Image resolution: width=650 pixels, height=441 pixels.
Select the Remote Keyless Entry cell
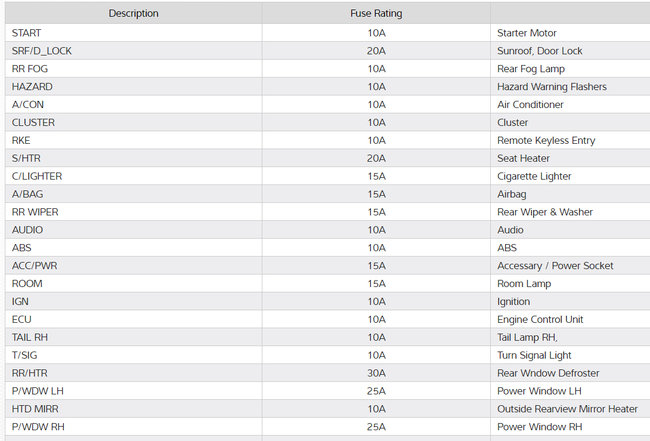pos(546,141)
